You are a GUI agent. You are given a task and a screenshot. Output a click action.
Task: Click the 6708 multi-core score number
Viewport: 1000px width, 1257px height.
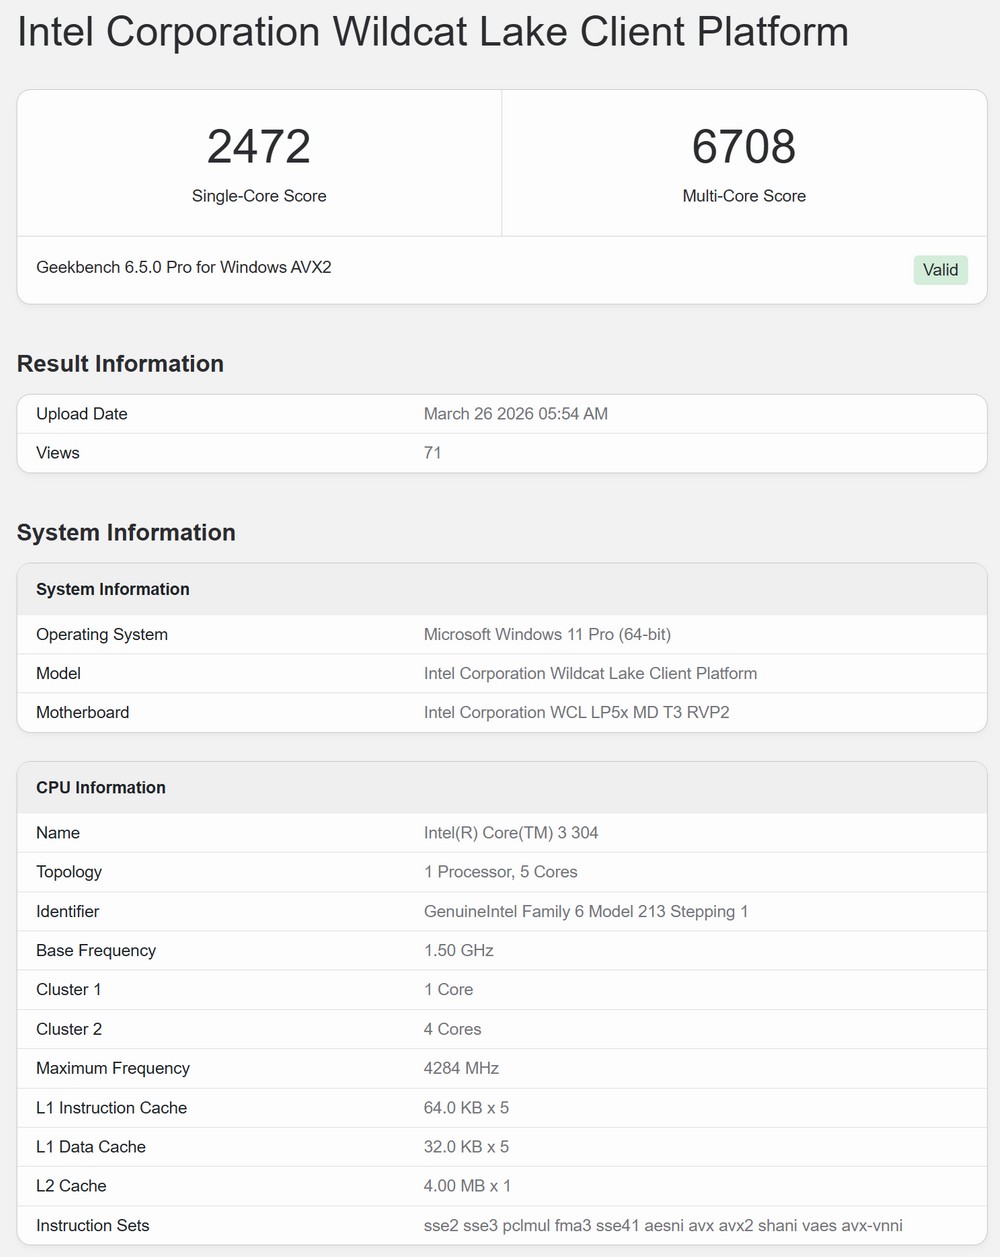[x=743, y=147]
